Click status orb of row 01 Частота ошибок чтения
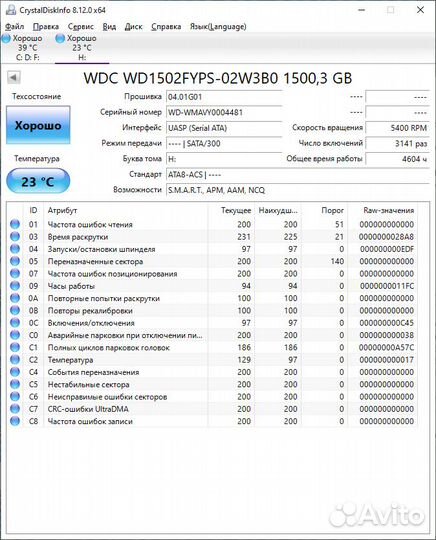Screen dimensions: 436x540 coord(15,224)
